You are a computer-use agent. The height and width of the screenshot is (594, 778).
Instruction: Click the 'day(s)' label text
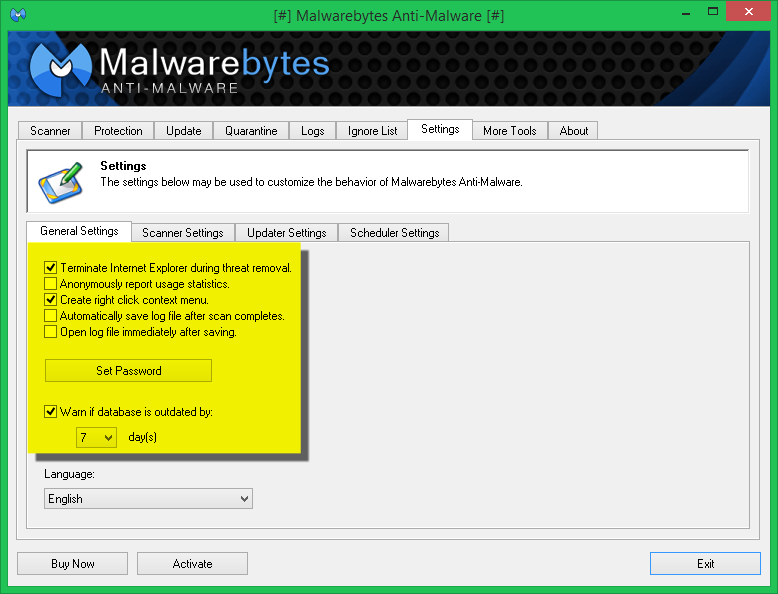click(x=142, y=437)
